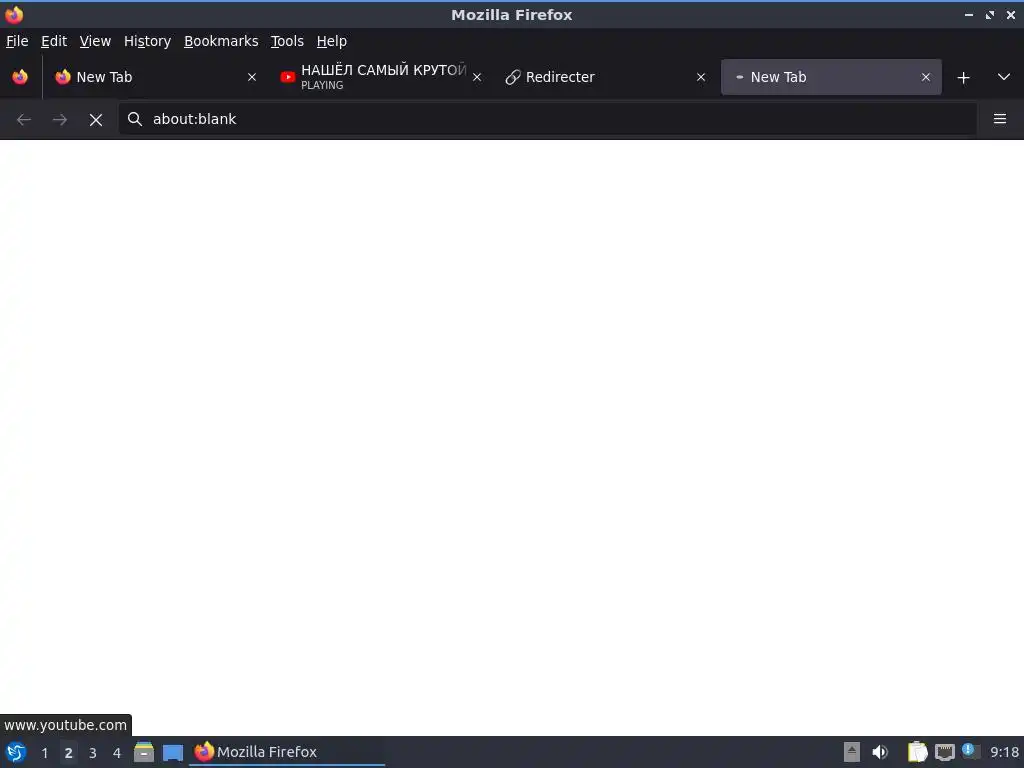The height and width of the screenshot is (768, 1024).
Task: Open the Help menu
Action: coord(332,41)
